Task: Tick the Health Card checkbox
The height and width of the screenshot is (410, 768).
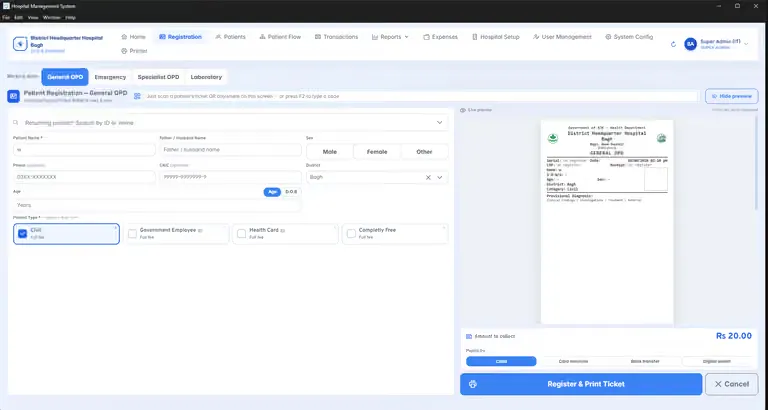Action: (241, 234)
